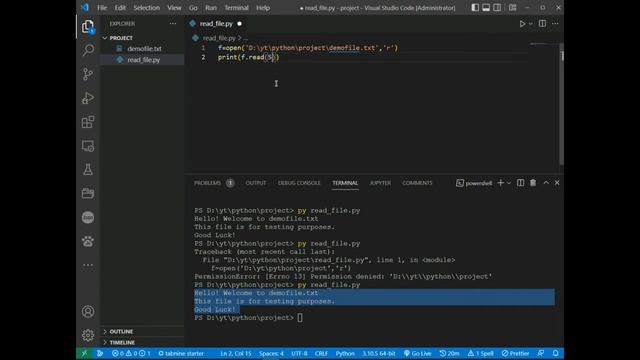The image size is (640, 360).
Task: Open Explorer Views and More Actions
Action: [x=173, y=24]
